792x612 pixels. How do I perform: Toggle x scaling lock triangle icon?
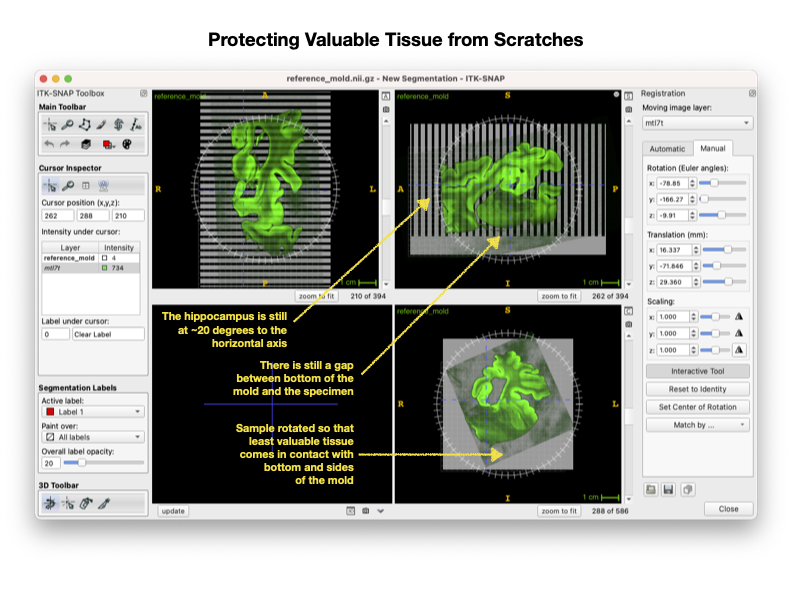point(738,317)
